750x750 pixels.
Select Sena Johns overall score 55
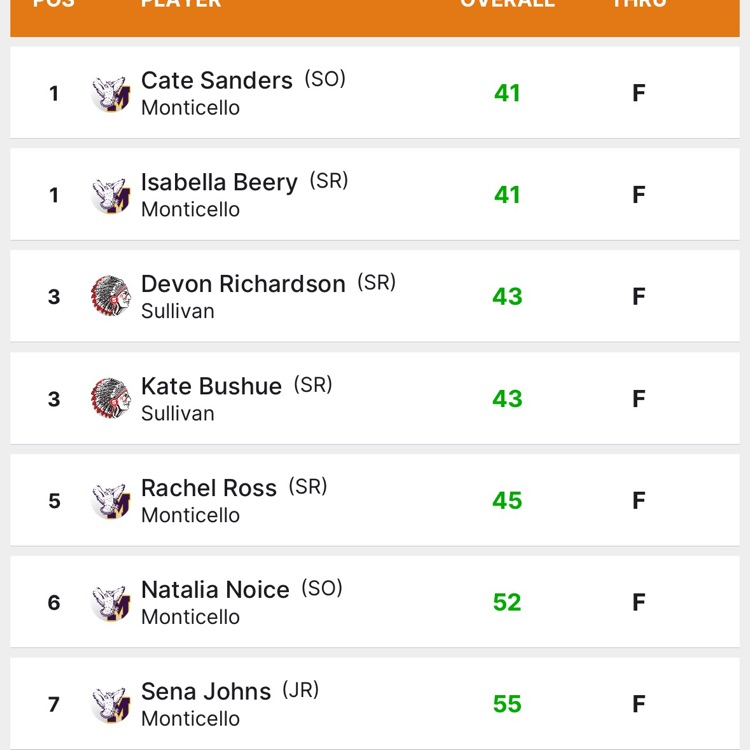[x=507, y=704]
